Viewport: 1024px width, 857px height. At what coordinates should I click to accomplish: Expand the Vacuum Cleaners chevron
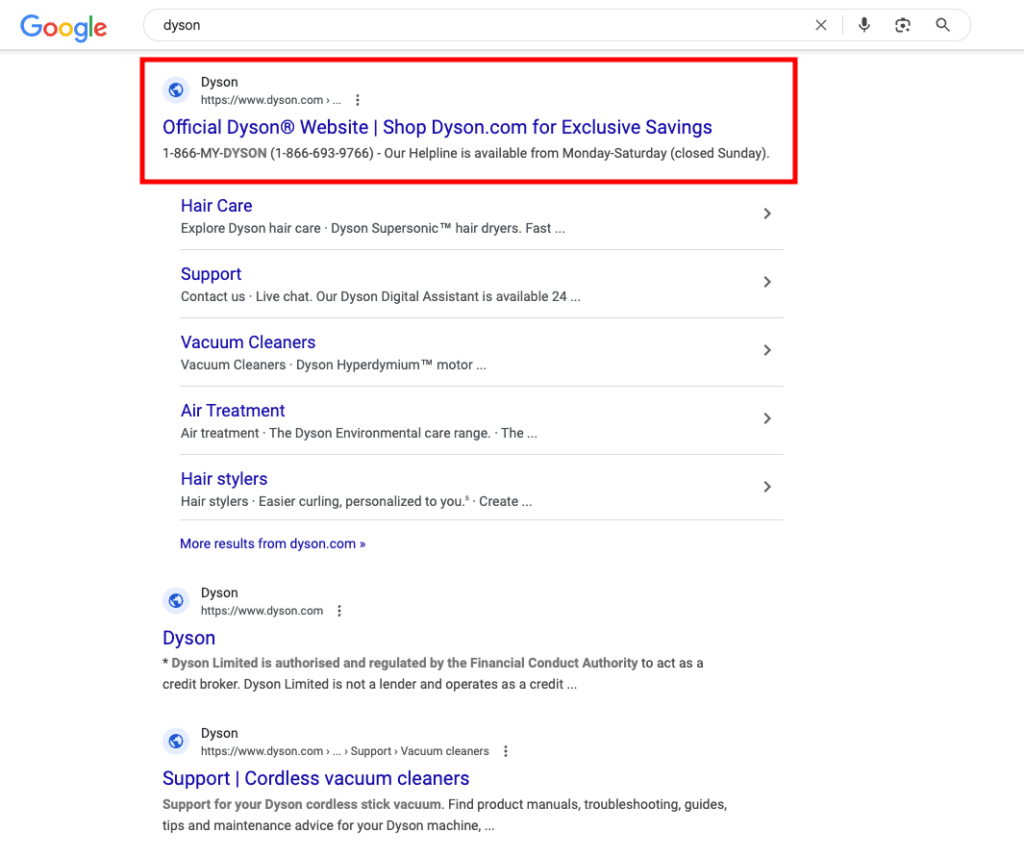tap(767, 350)
